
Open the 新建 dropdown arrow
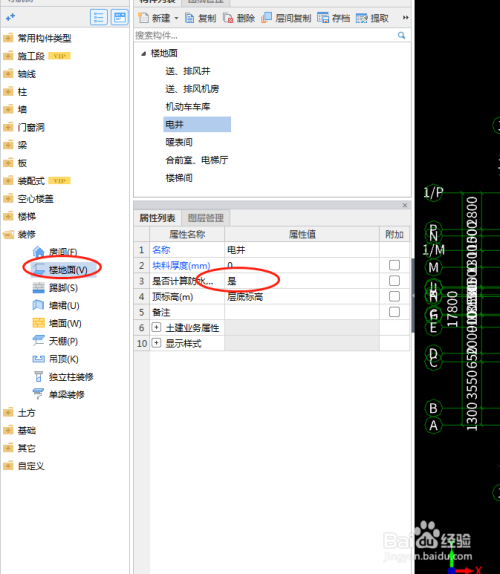coord(176,18)
